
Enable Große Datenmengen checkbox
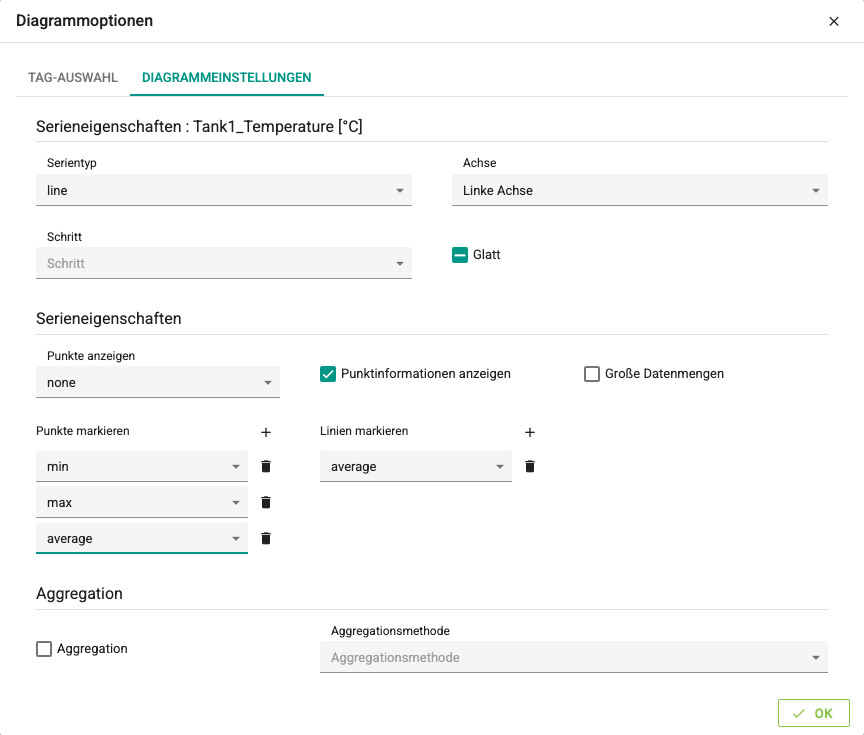coord(592,374)
